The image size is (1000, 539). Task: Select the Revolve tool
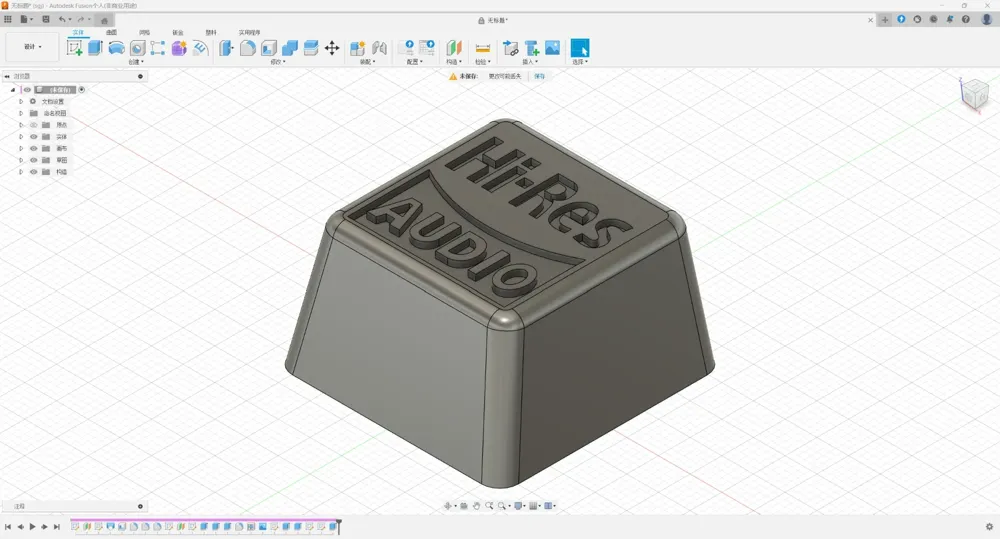[116, 48]
